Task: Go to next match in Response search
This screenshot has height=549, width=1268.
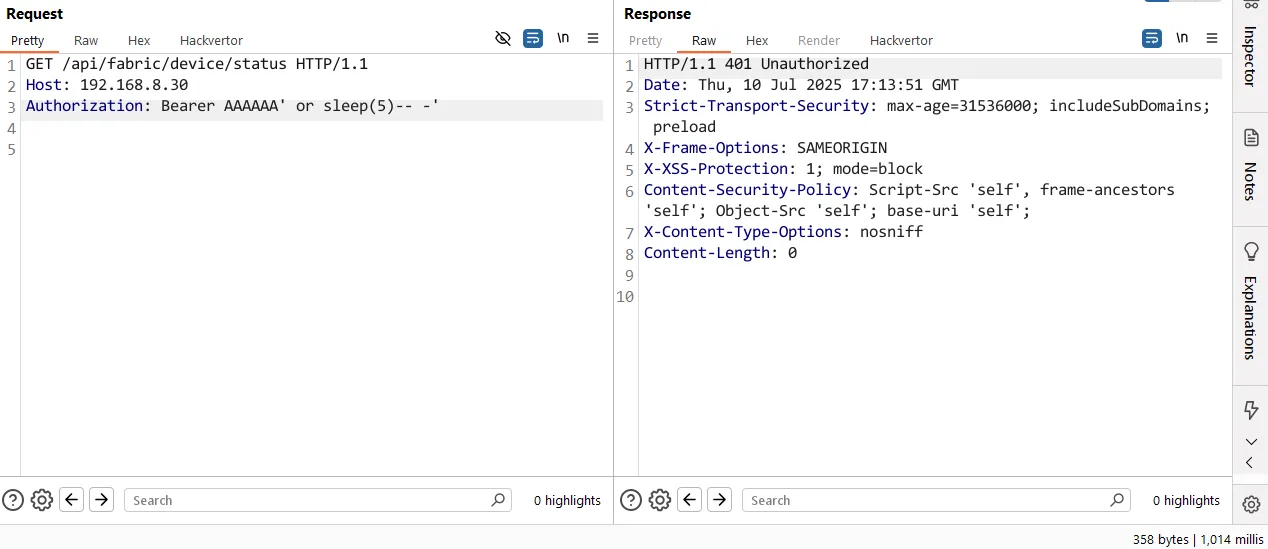Action: coord(719,500)
